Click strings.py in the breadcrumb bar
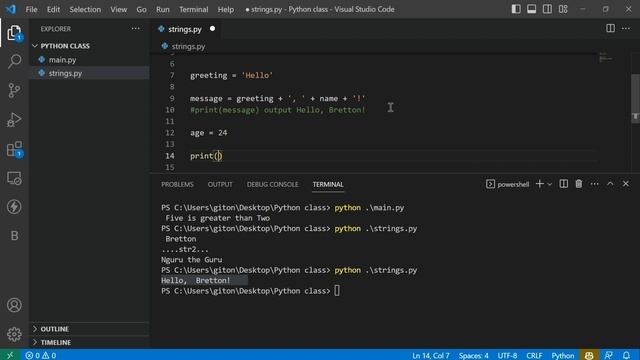This screenshot has width=640, height=360. click(188, 46)
